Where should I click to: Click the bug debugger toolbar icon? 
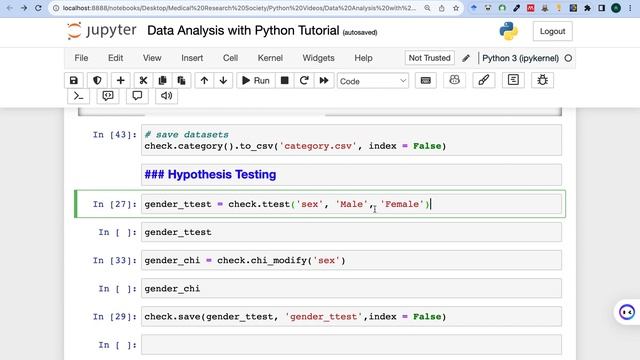542,80
